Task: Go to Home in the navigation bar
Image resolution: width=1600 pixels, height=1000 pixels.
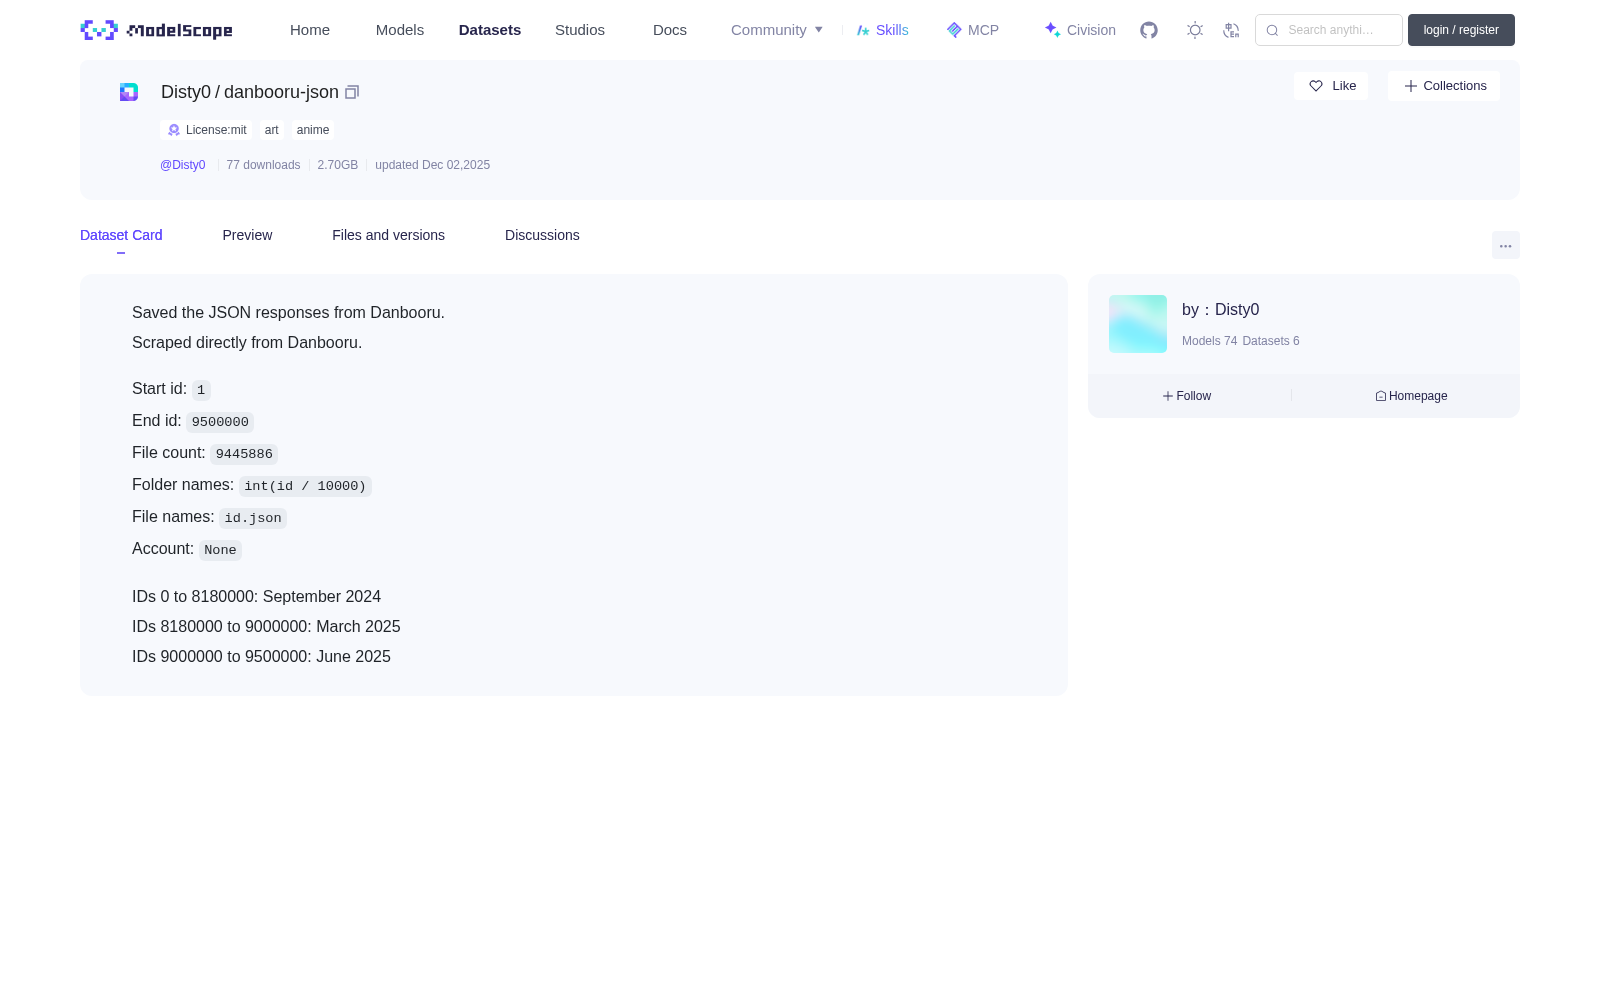Action: coord(310,30)
